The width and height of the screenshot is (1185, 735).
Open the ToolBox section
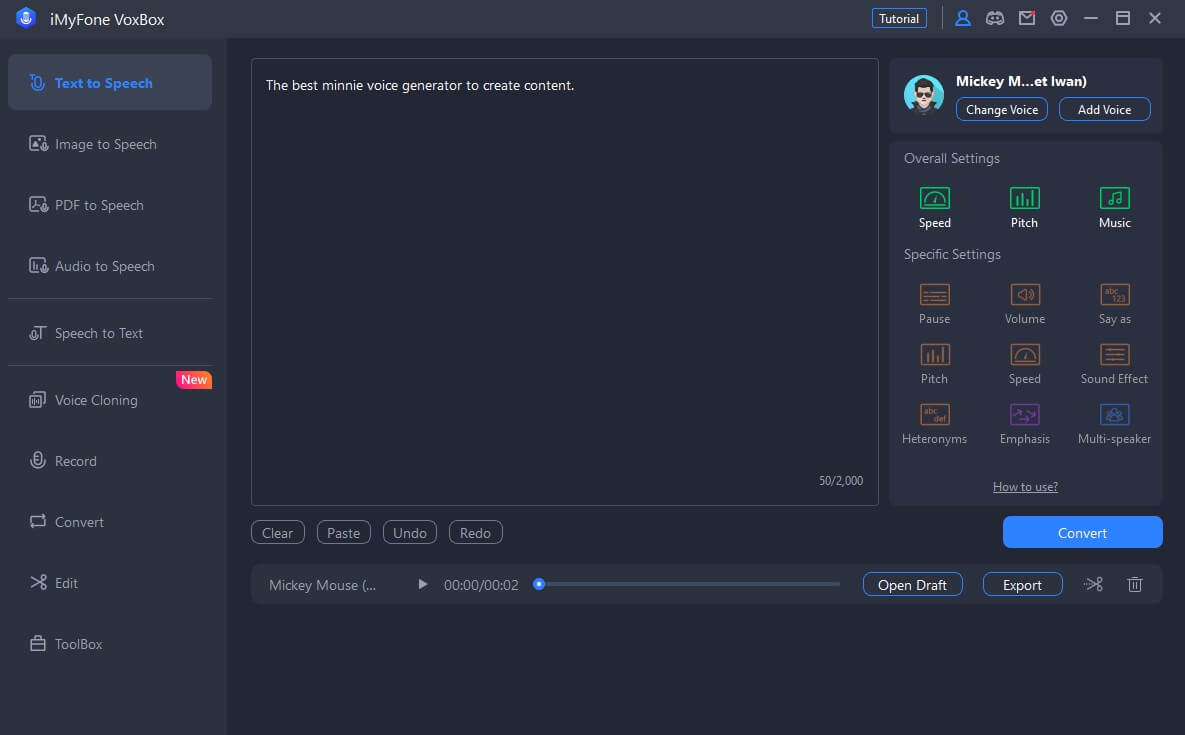click(x=110, y=644)
